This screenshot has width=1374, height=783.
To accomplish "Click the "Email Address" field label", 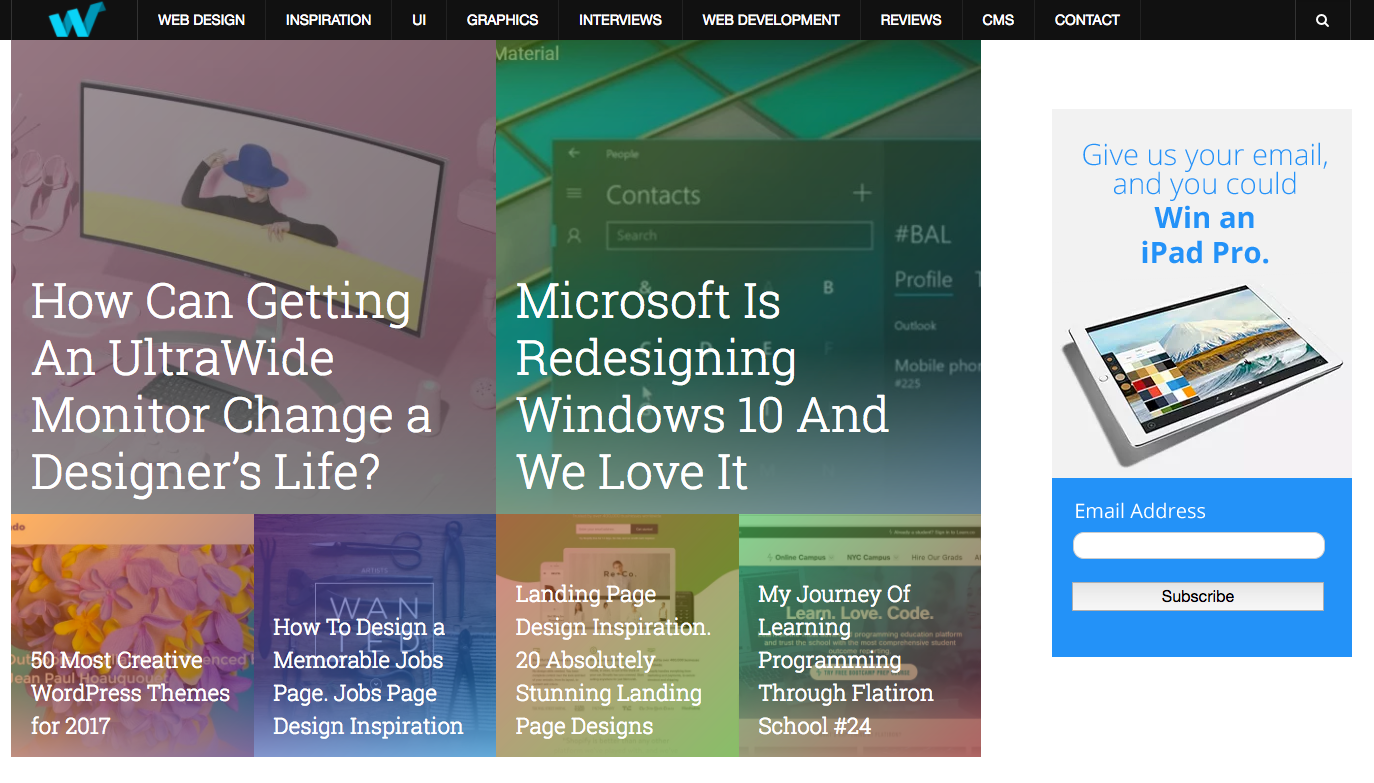I will 1140,511.
